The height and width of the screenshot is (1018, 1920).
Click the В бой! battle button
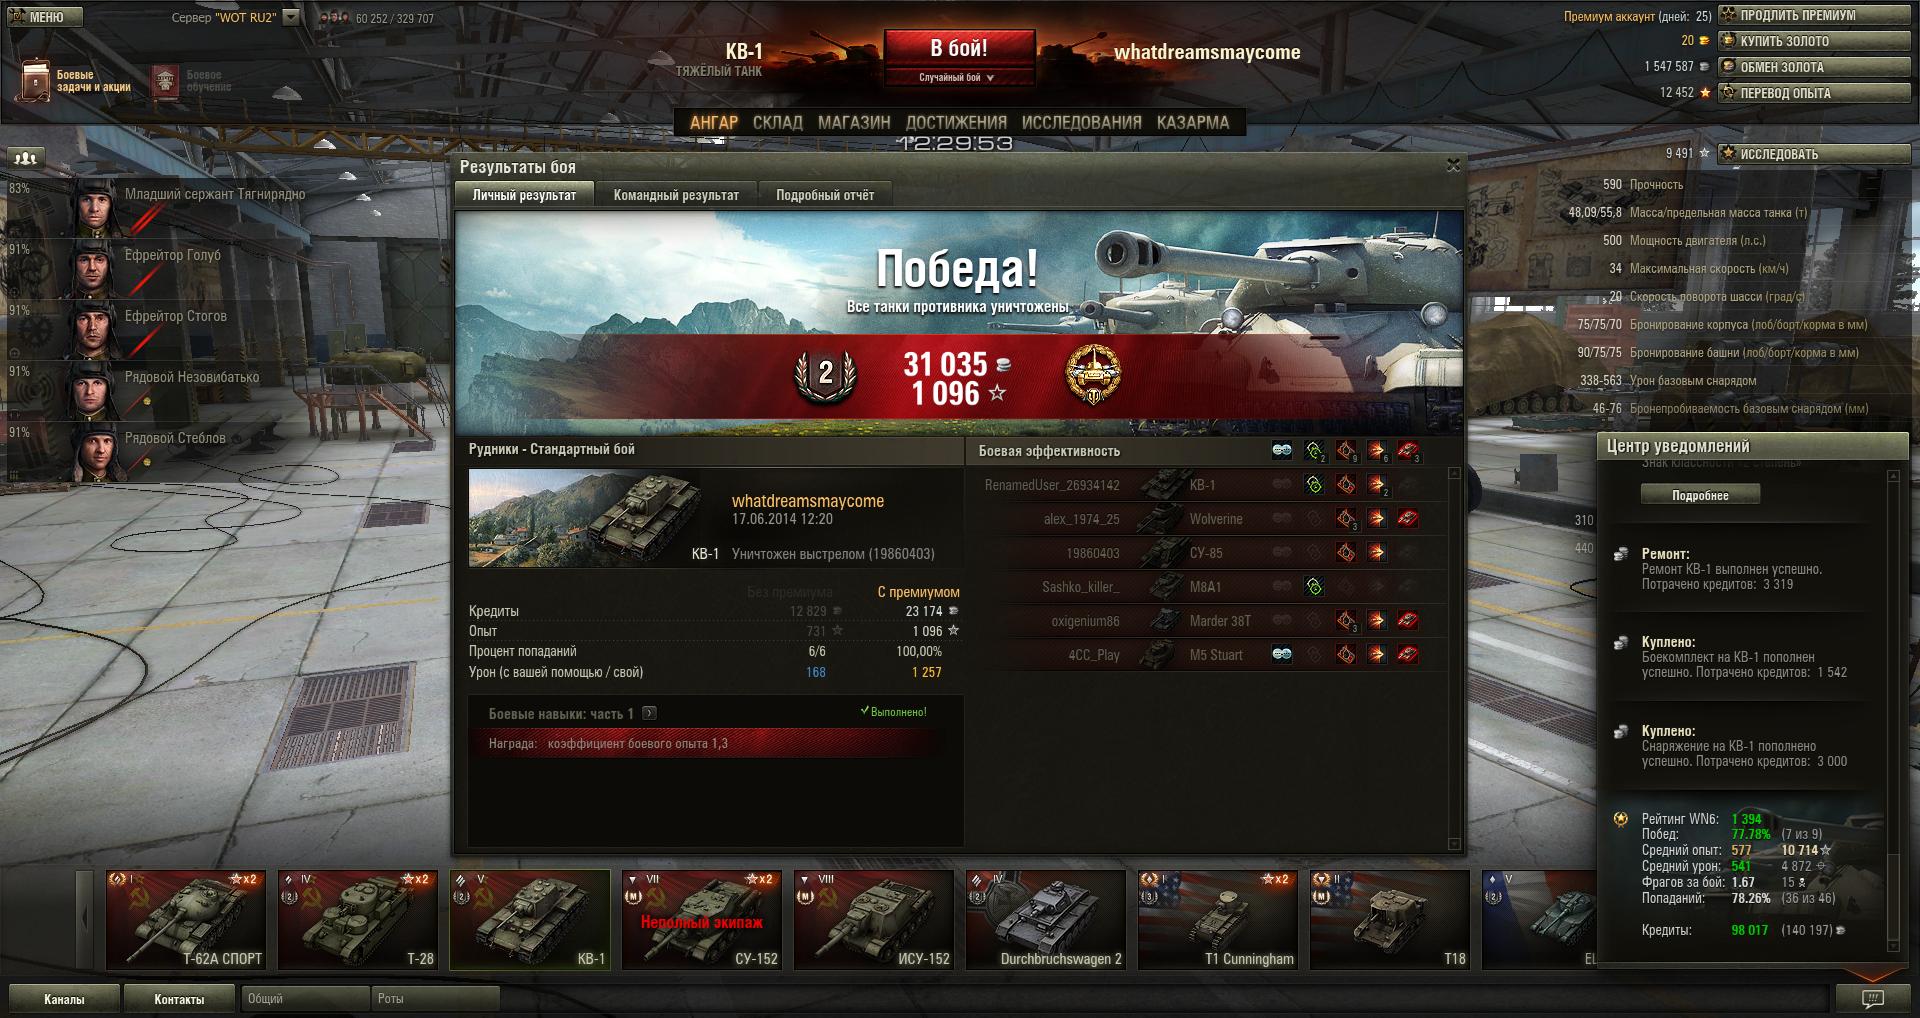point(959,49)
